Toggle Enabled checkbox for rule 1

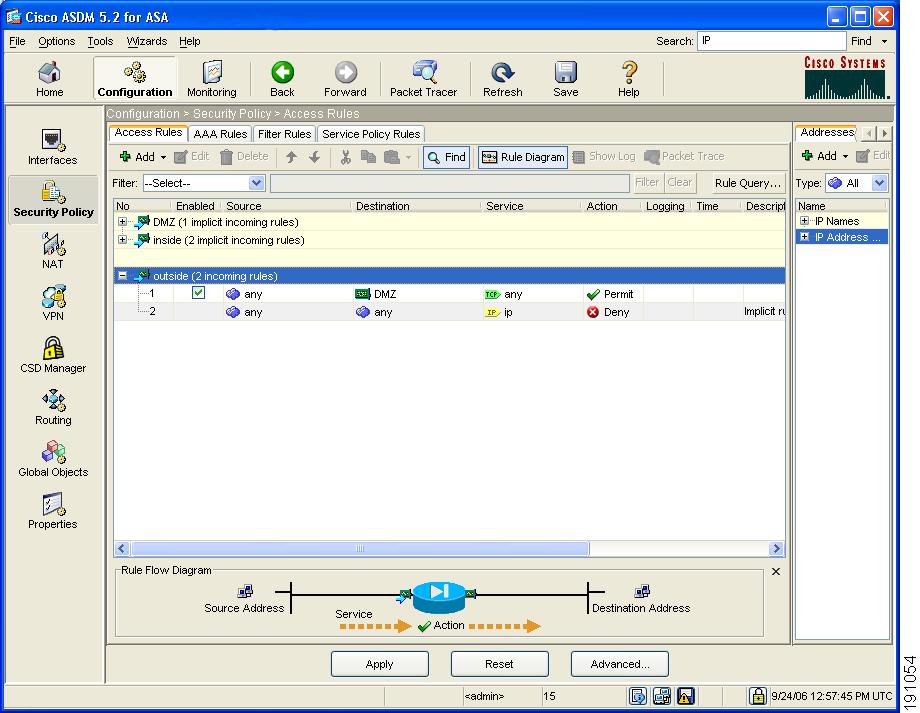pos(198,293)
